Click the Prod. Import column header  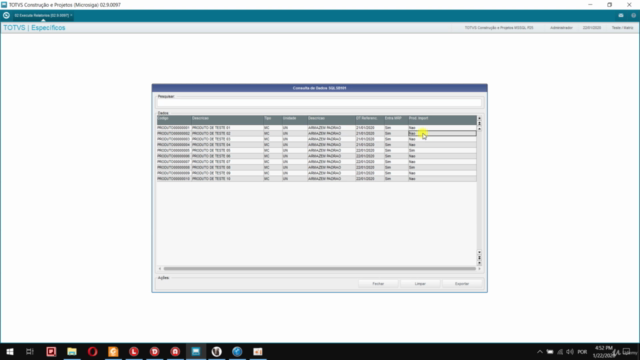(x=442, y=120)
